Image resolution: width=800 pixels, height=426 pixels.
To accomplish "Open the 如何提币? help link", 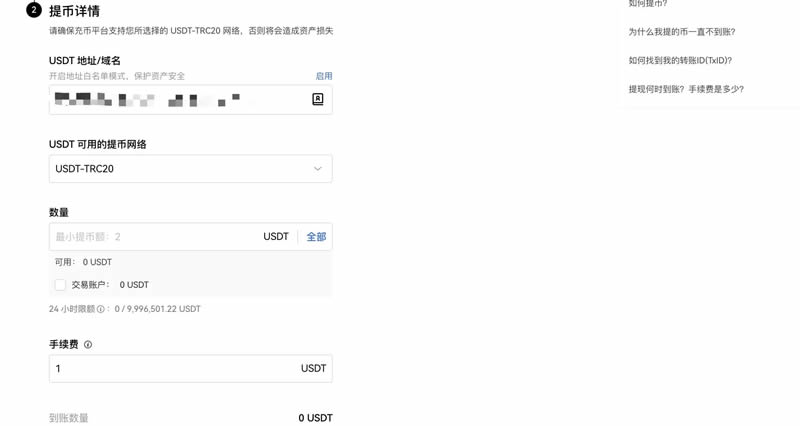I will (x=647, y=4).
